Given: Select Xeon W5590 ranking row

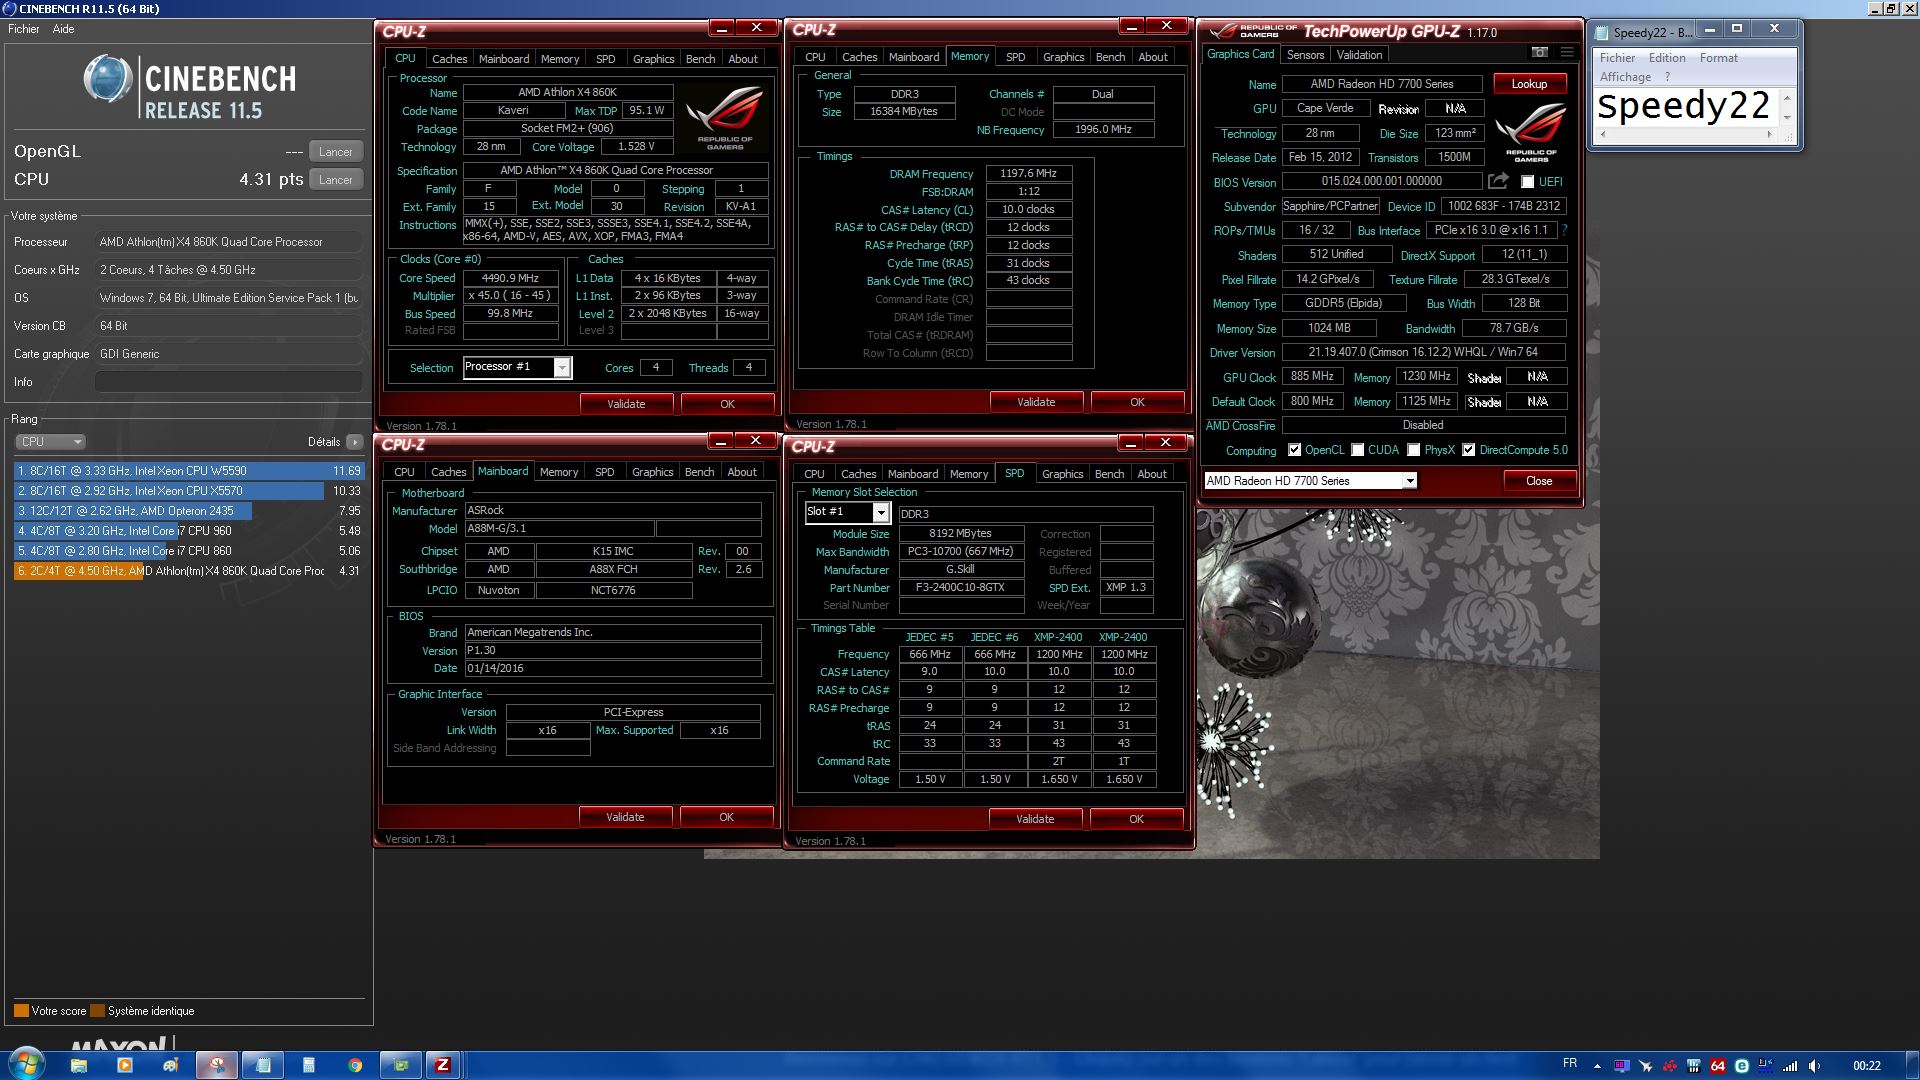Looking at the screenshot, I should pos(189,471).
